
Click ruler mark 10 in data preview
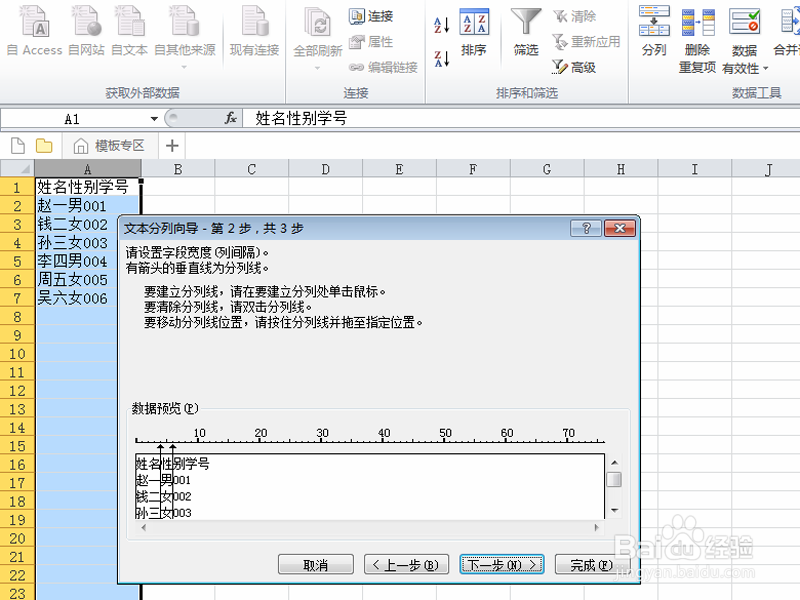pyautogui.click(x=200, y=432)
